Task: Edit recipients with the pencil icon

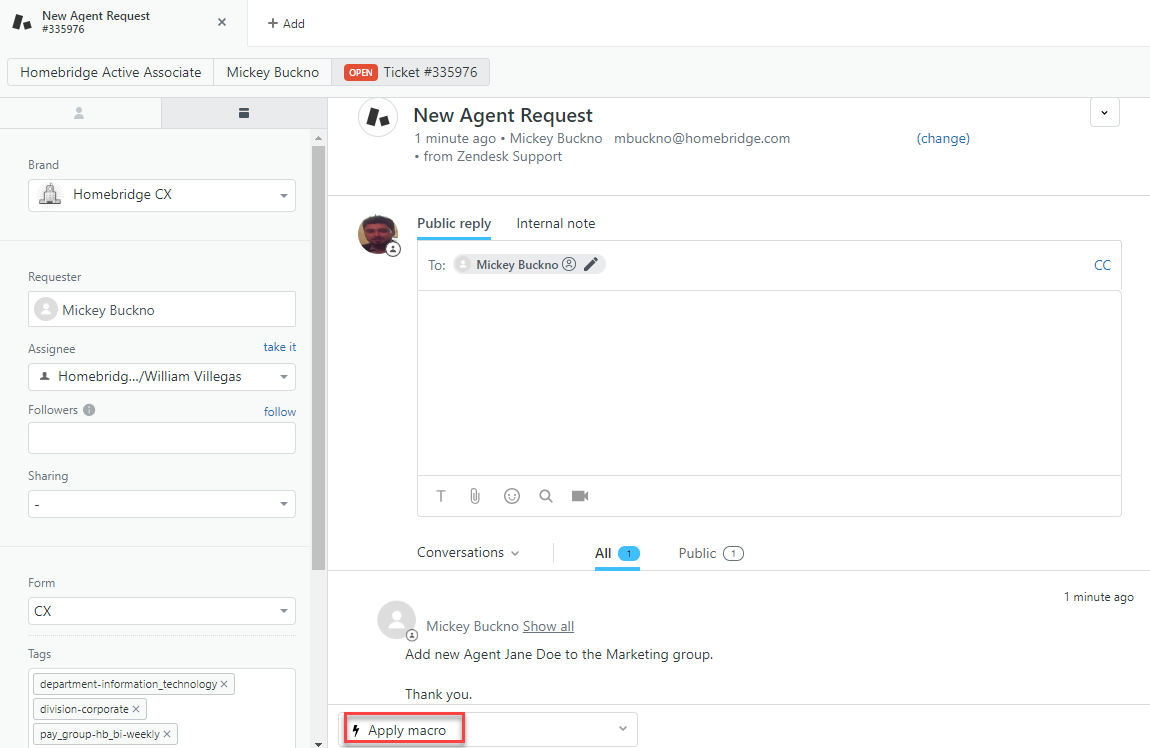Action: tap(591, 264)
